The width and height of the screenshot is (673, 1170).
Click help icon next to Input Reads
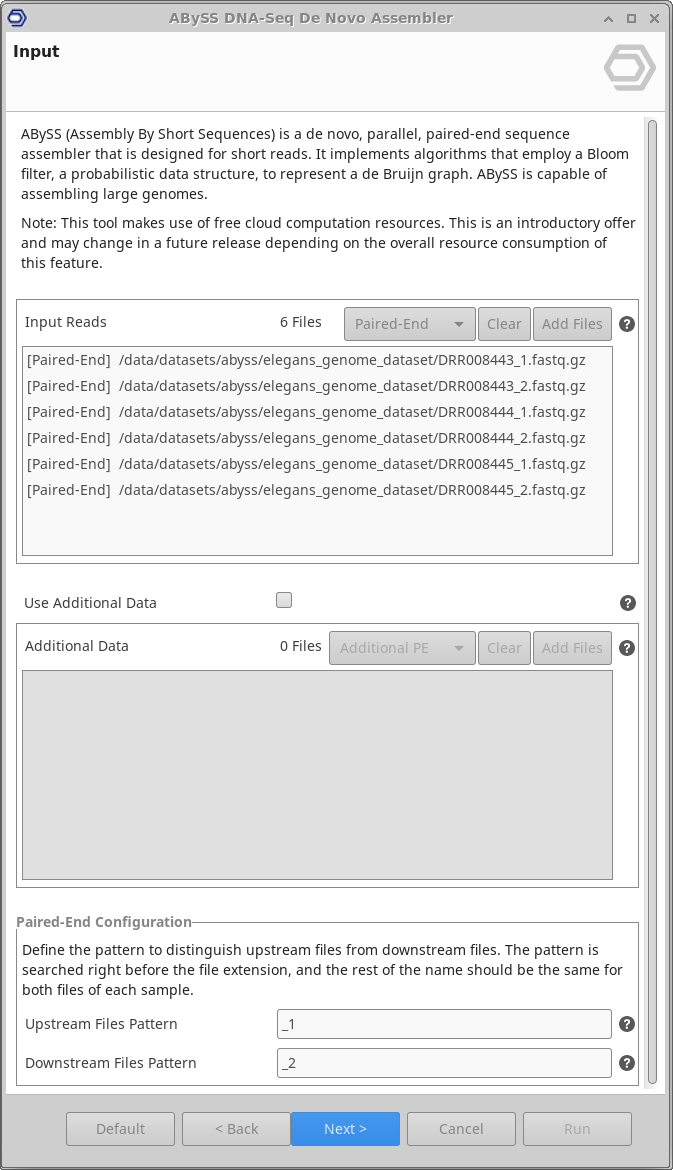pyautogui.click(x=627, y=324)
